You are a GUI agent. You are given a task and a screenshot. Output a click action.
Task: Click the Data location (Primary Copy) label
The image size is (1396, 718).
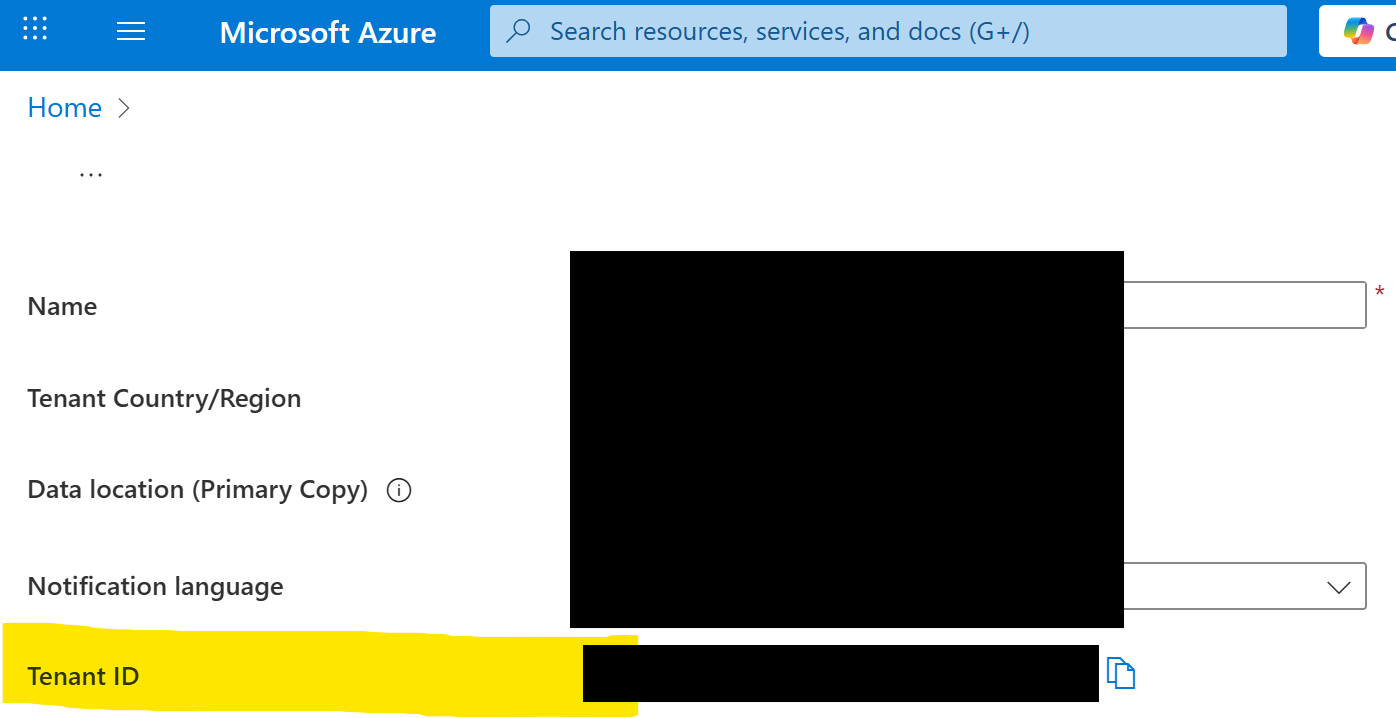[x=197, y=489]
